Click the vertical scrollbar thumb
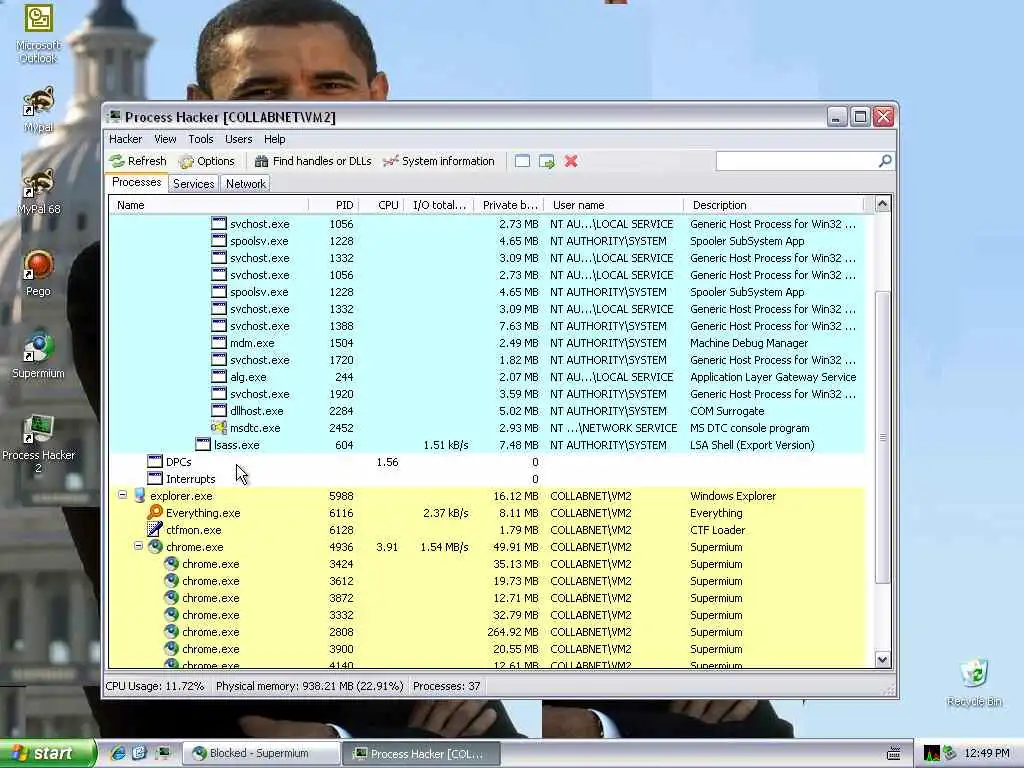 point(882,437)
